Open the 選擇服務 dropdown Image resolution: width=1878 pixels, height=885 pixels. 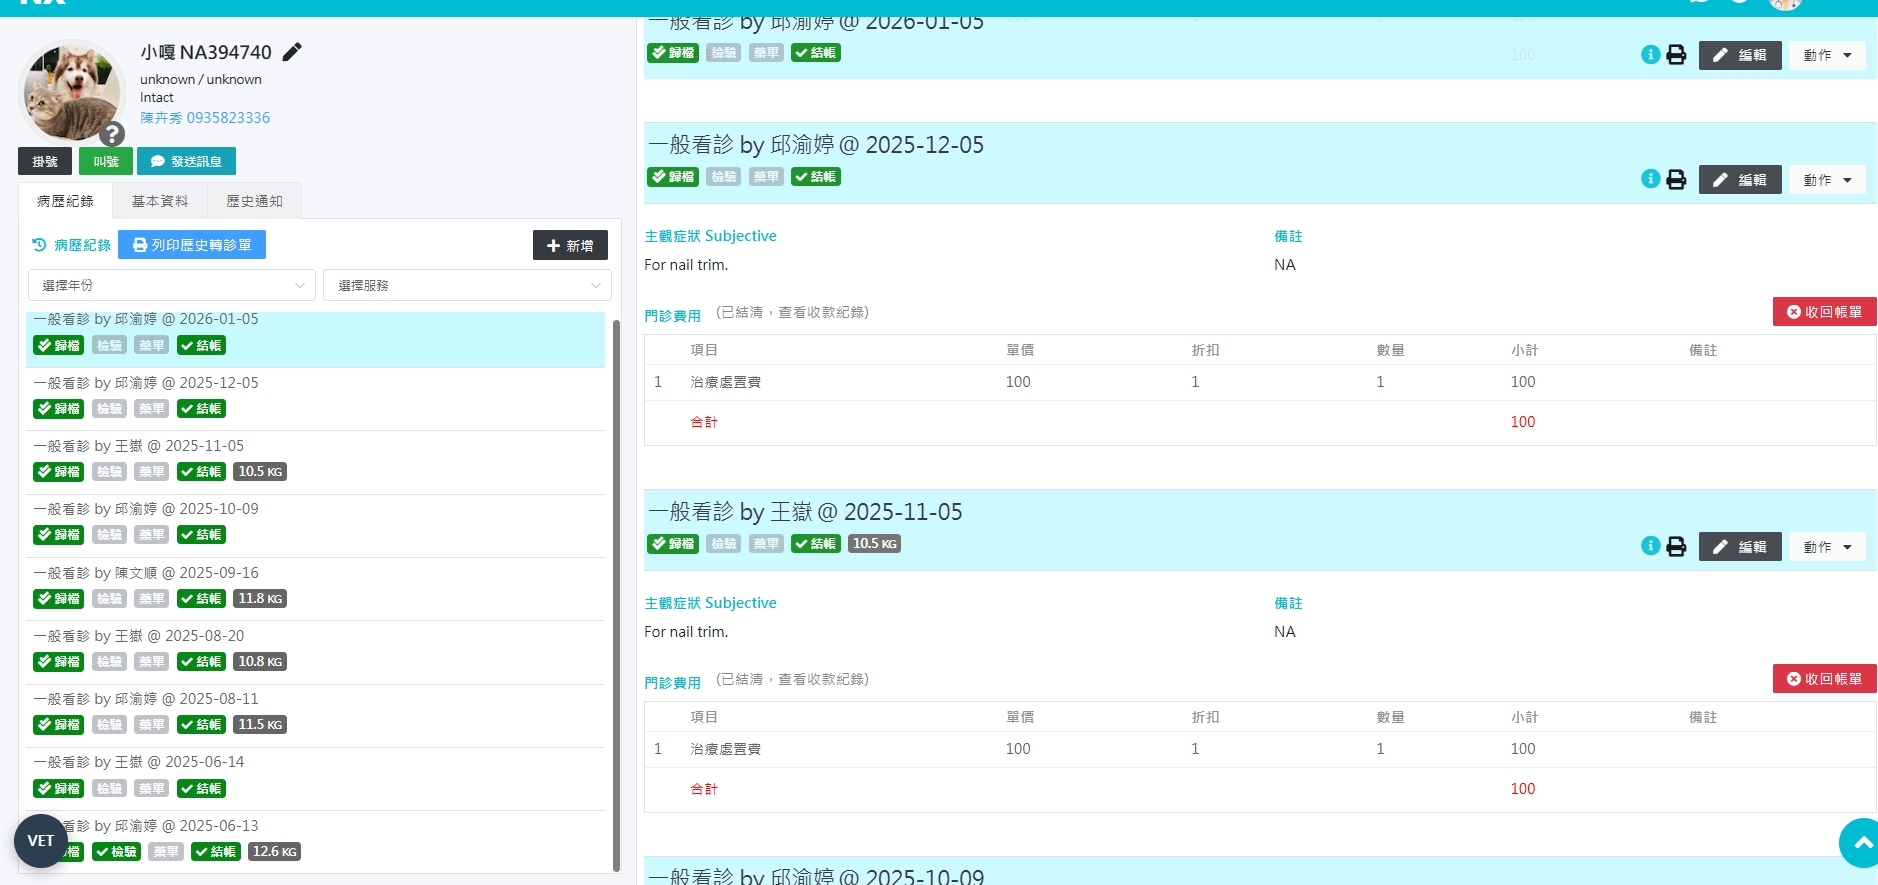click(x=467, y=285)
